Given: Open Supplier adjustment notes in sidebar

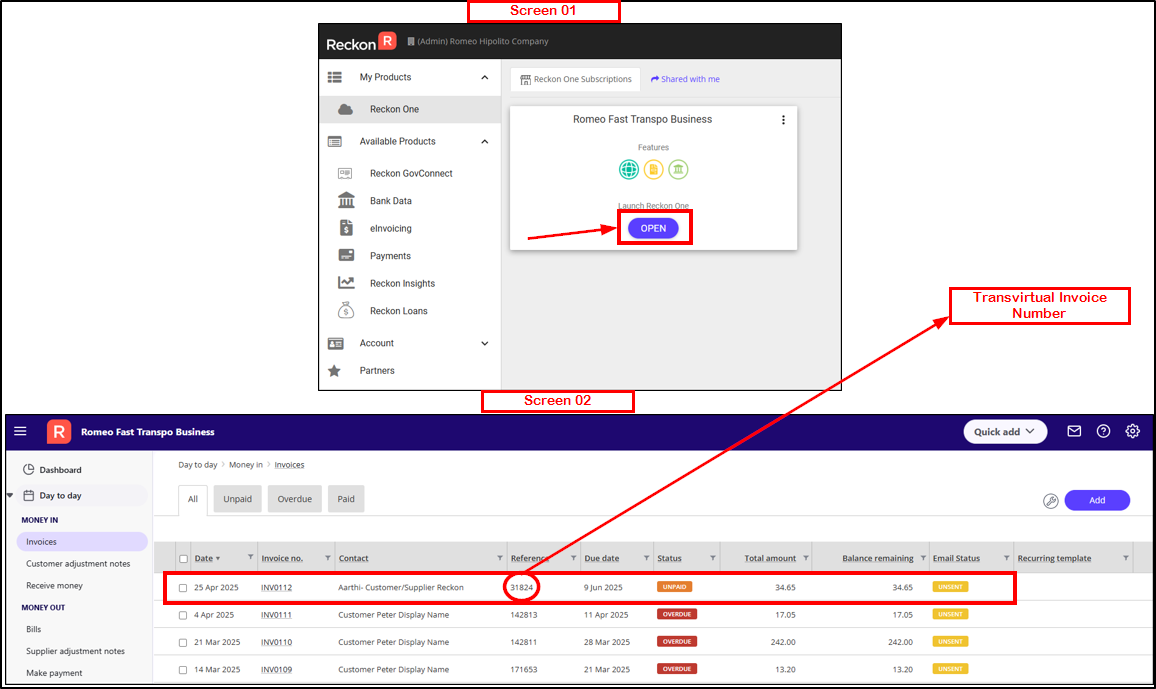Looking at the screenshot, I should pyautogui.click(x=75, y=651).
